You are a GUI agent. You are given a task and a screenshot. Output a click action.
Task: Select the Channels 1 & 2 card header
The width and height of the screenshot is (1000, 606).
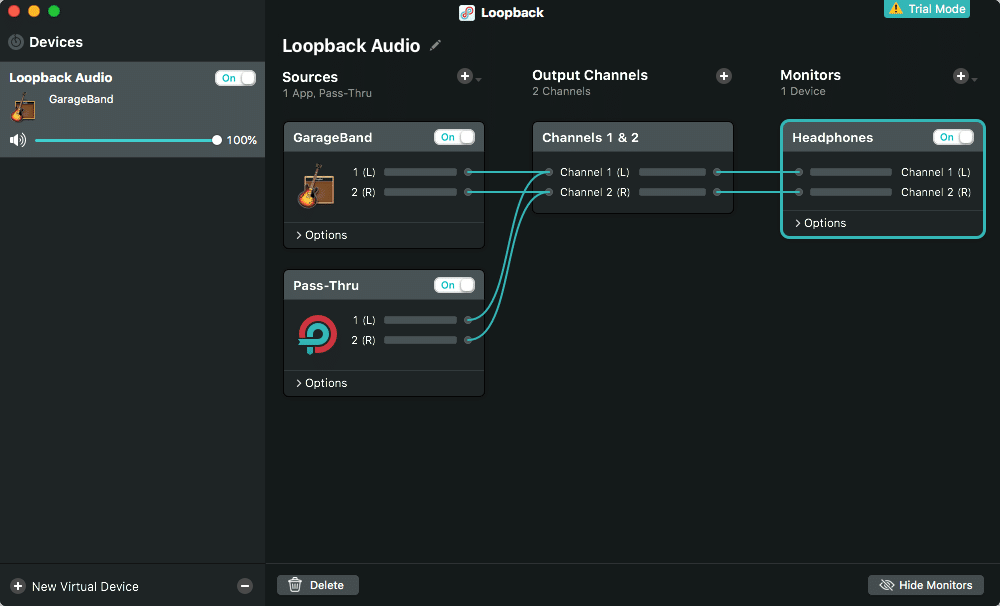[633, 137]
